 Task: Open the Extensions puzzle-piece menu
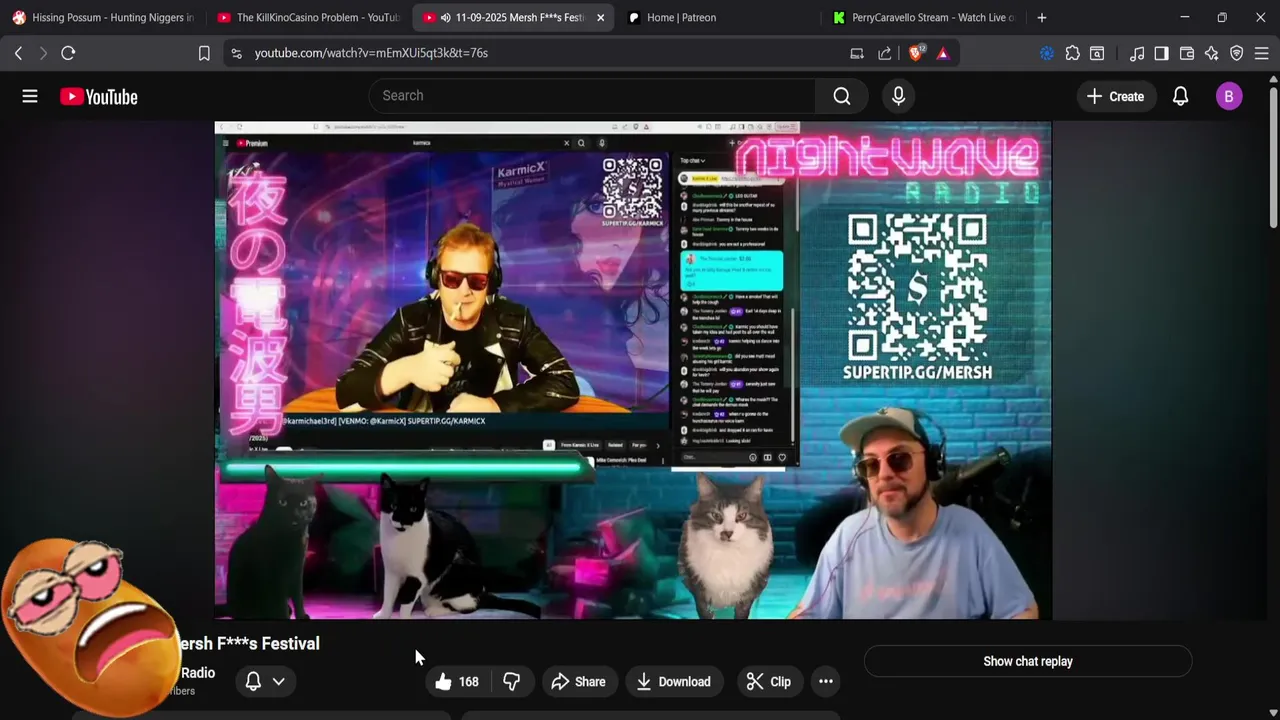(1072, 53)
